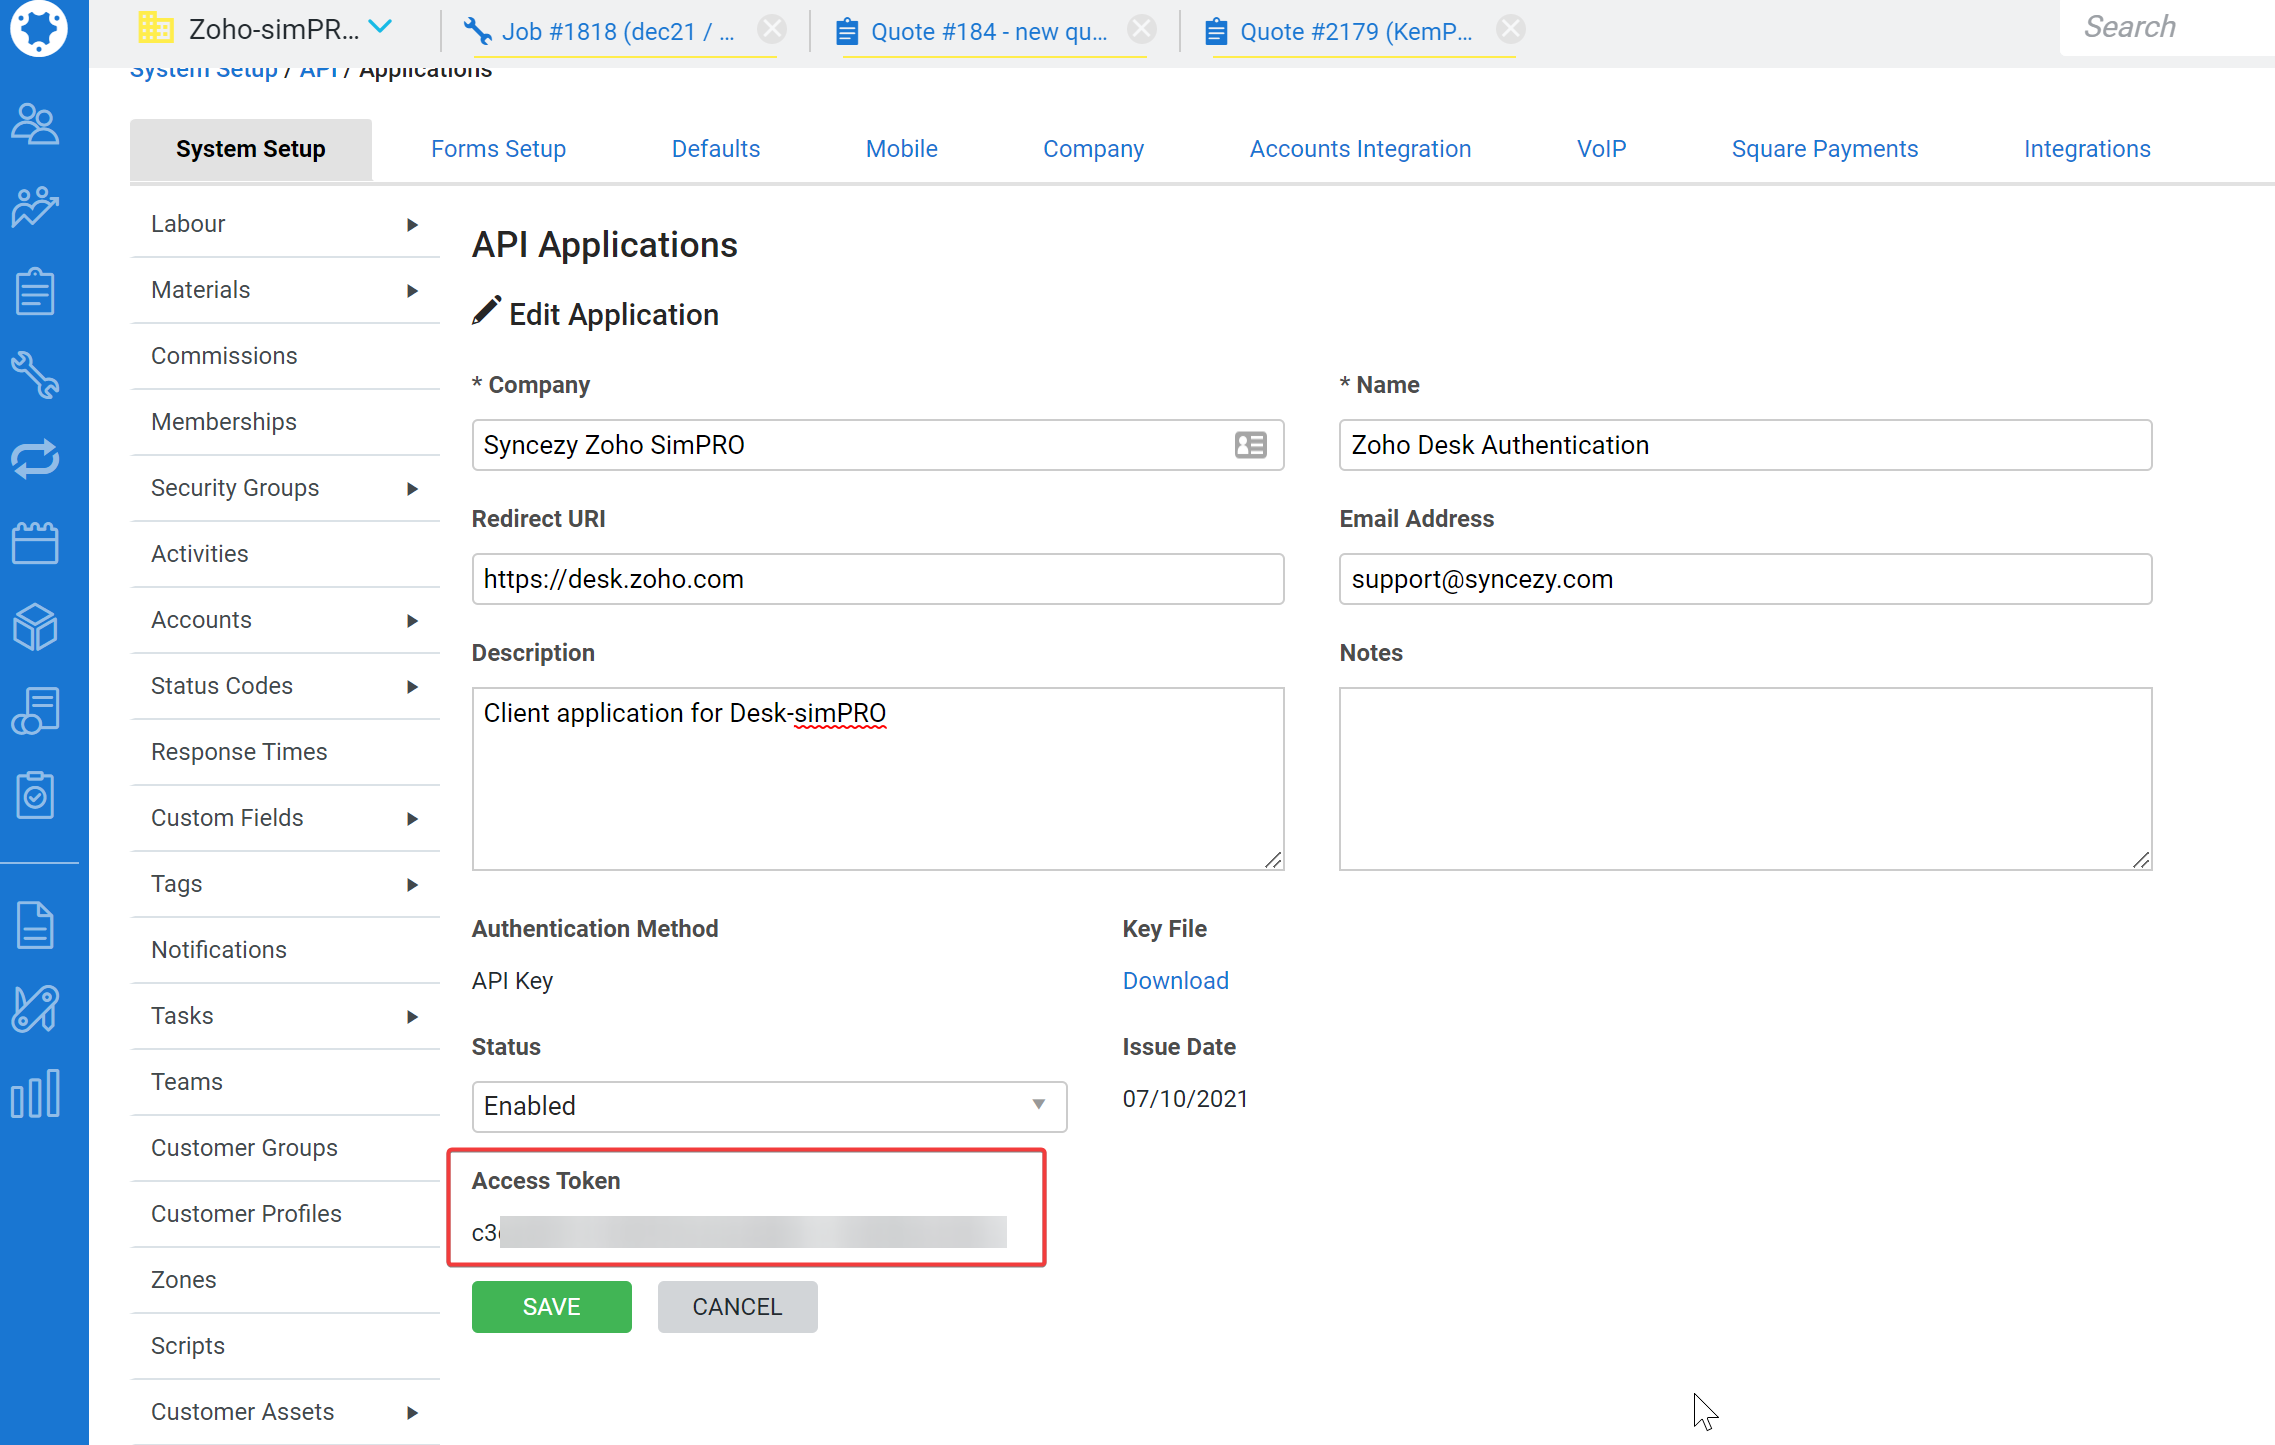Viewport: 2275px width, 1445px height.
Task: Click into the Description text area
Action: click(878, 779)
